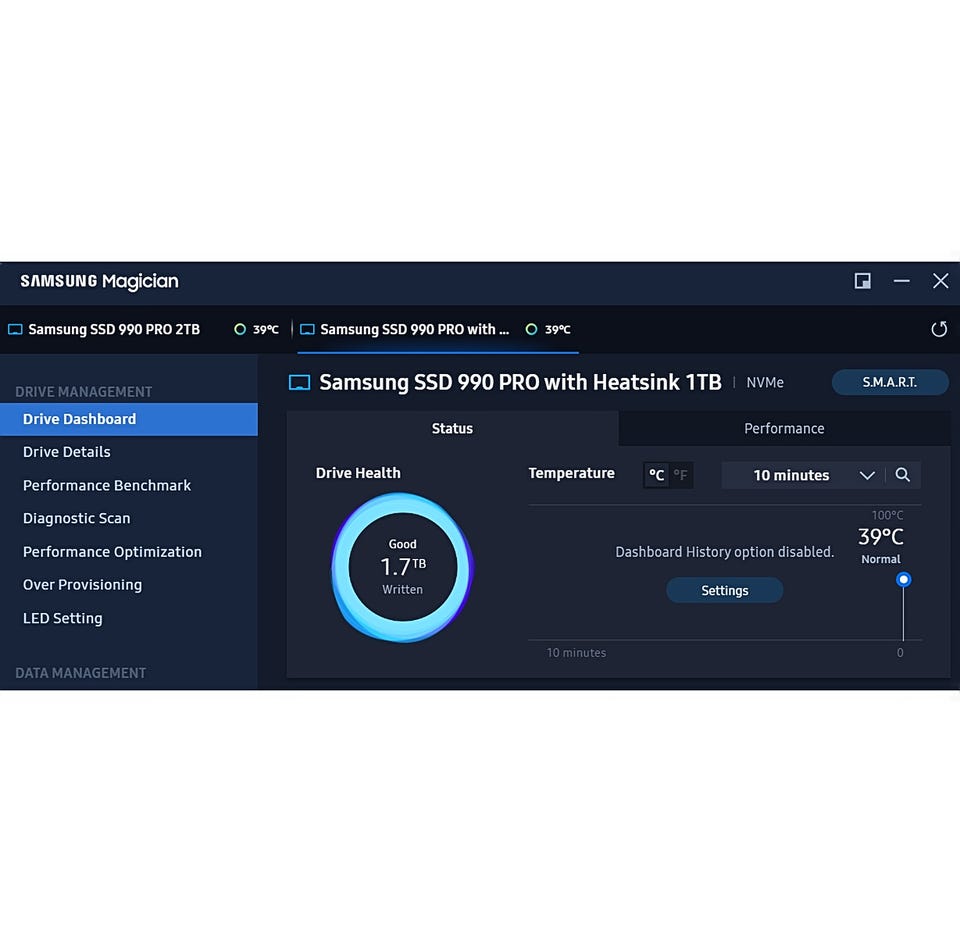Screen dimensions: 960x952
Task: Click the 'Dashboard History option disabled.' message
Action: pos(724,552)
